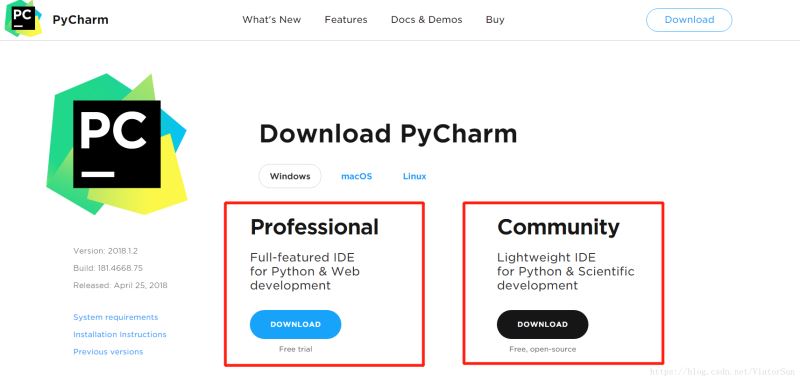Image resolution: width=800 pixels, height=381 pixels.
Task: Click the Build: 181.4668.75 text
Action: coord(108,268)
